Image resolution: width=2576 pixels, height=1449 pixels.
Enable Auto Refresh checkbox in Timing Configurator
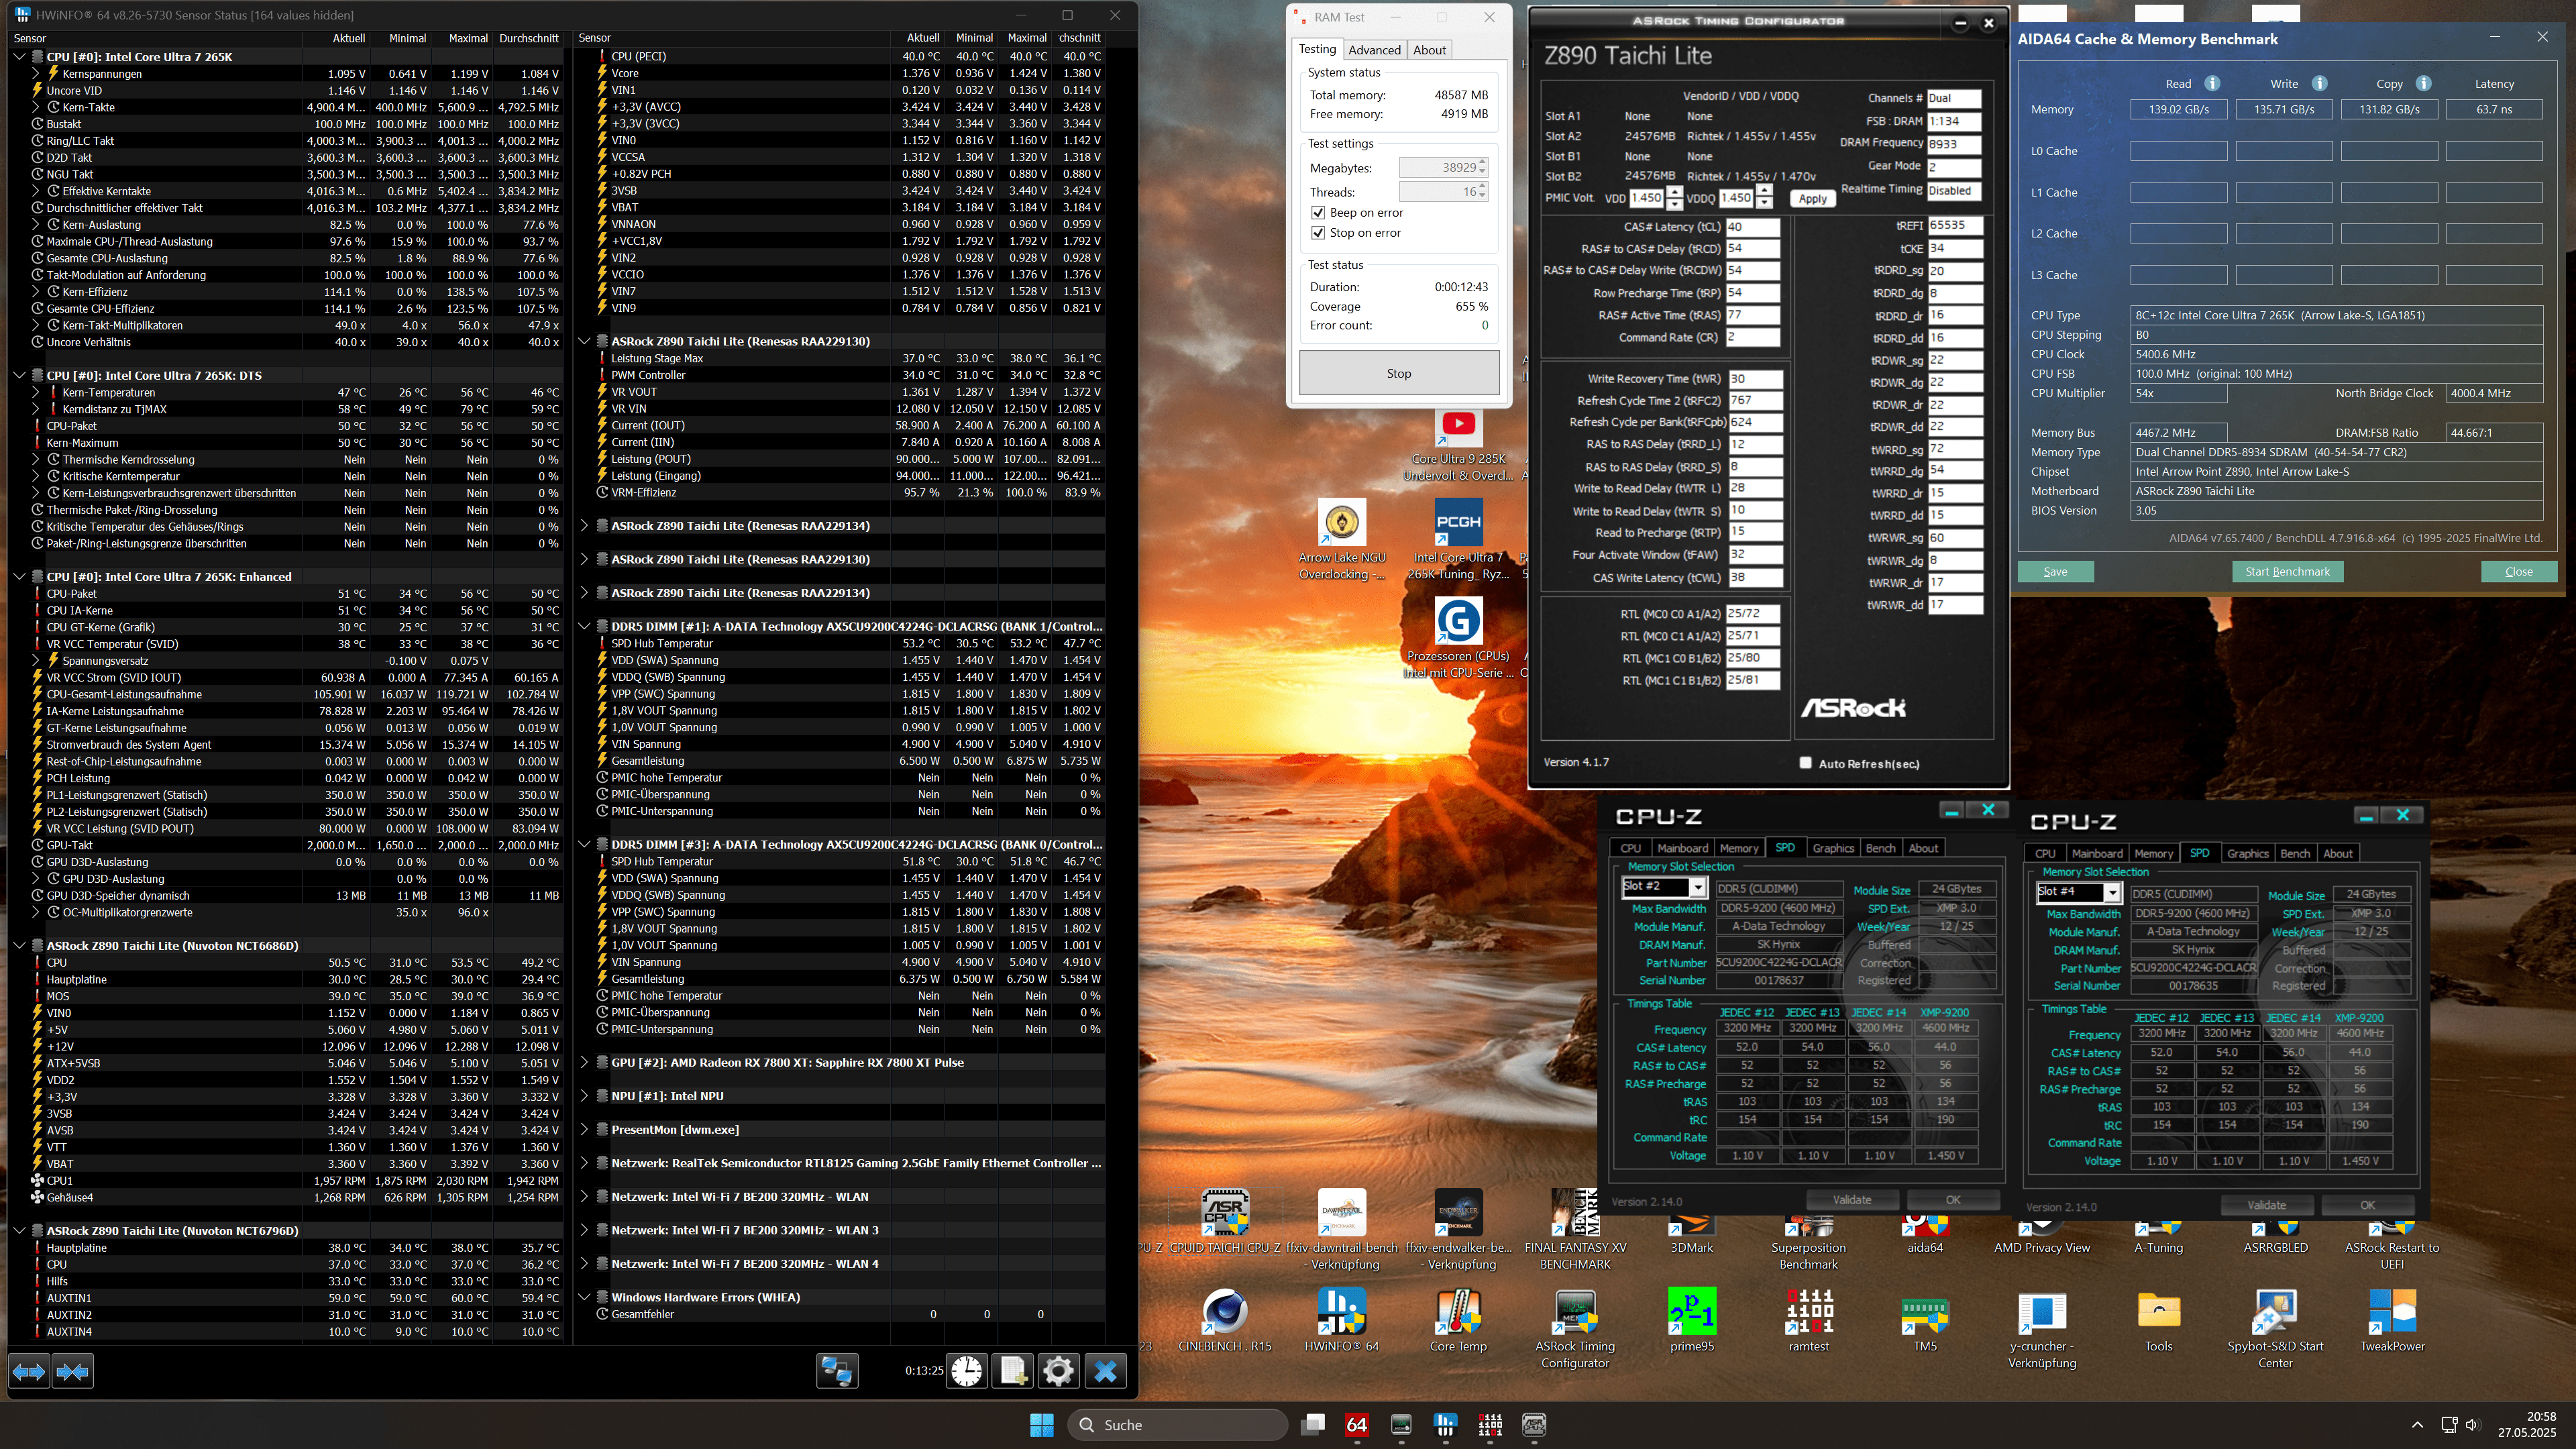(1805, 763)
